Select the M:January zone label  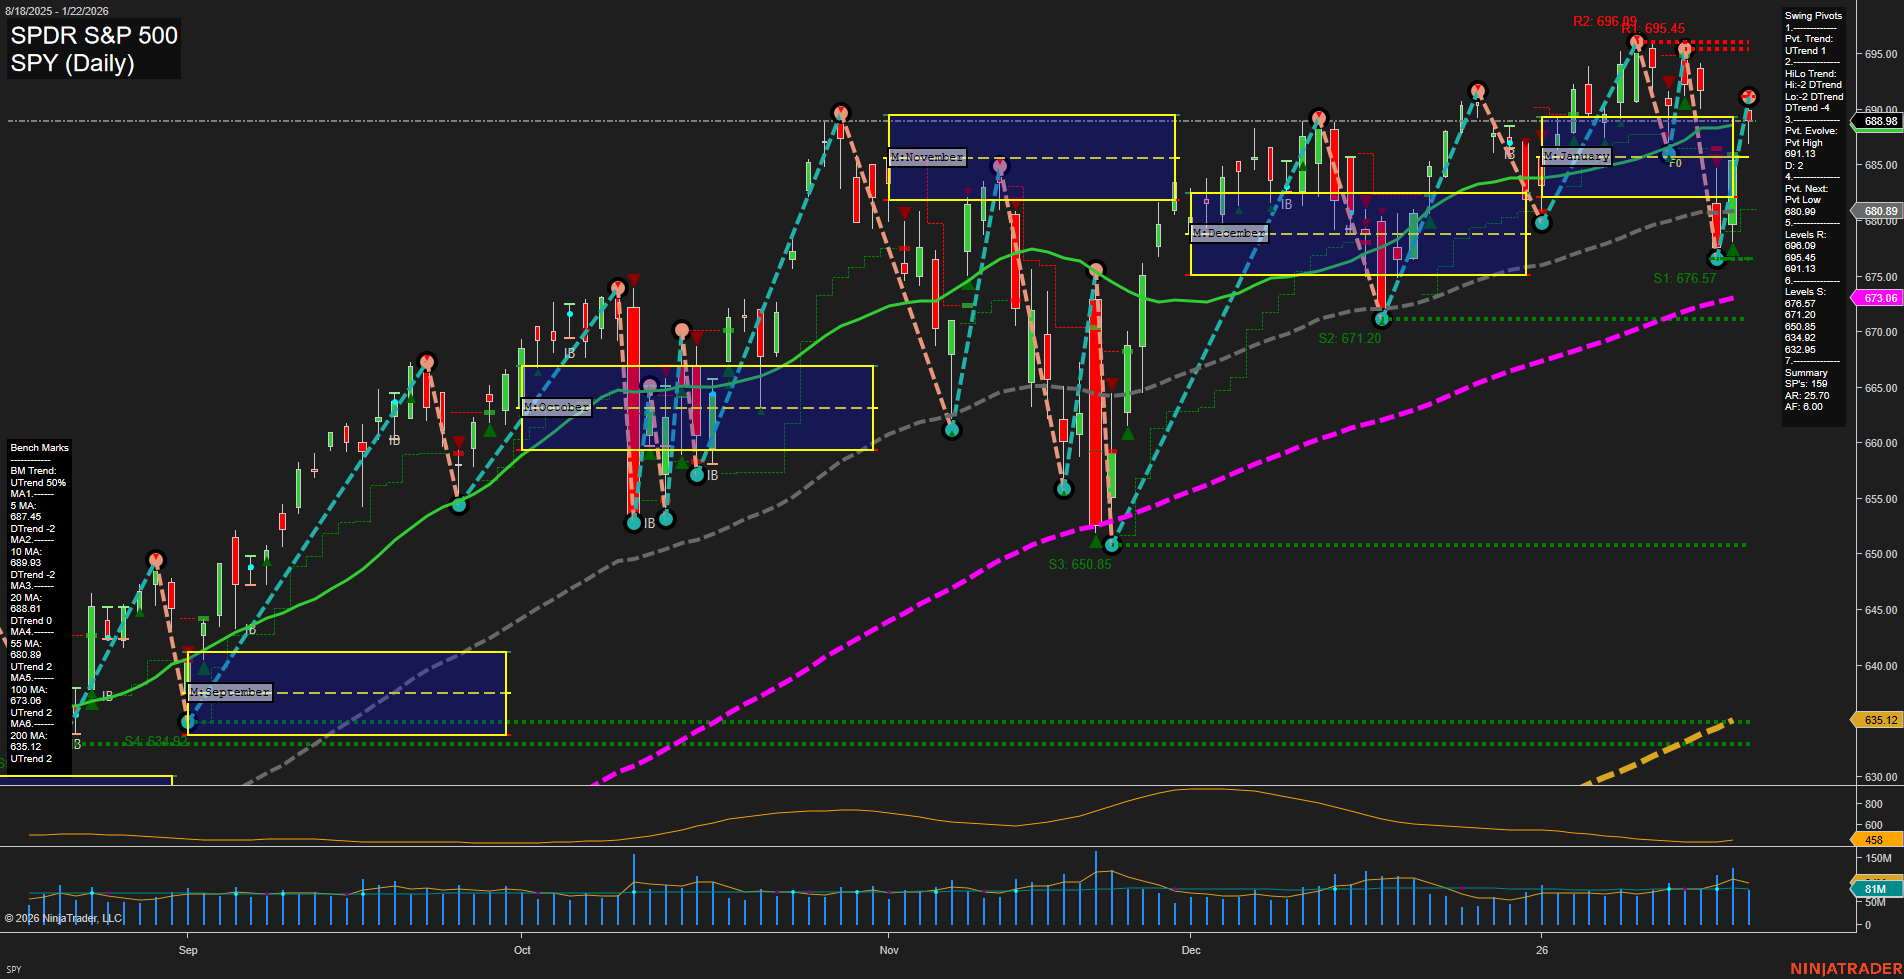(x=1578, y=156)
